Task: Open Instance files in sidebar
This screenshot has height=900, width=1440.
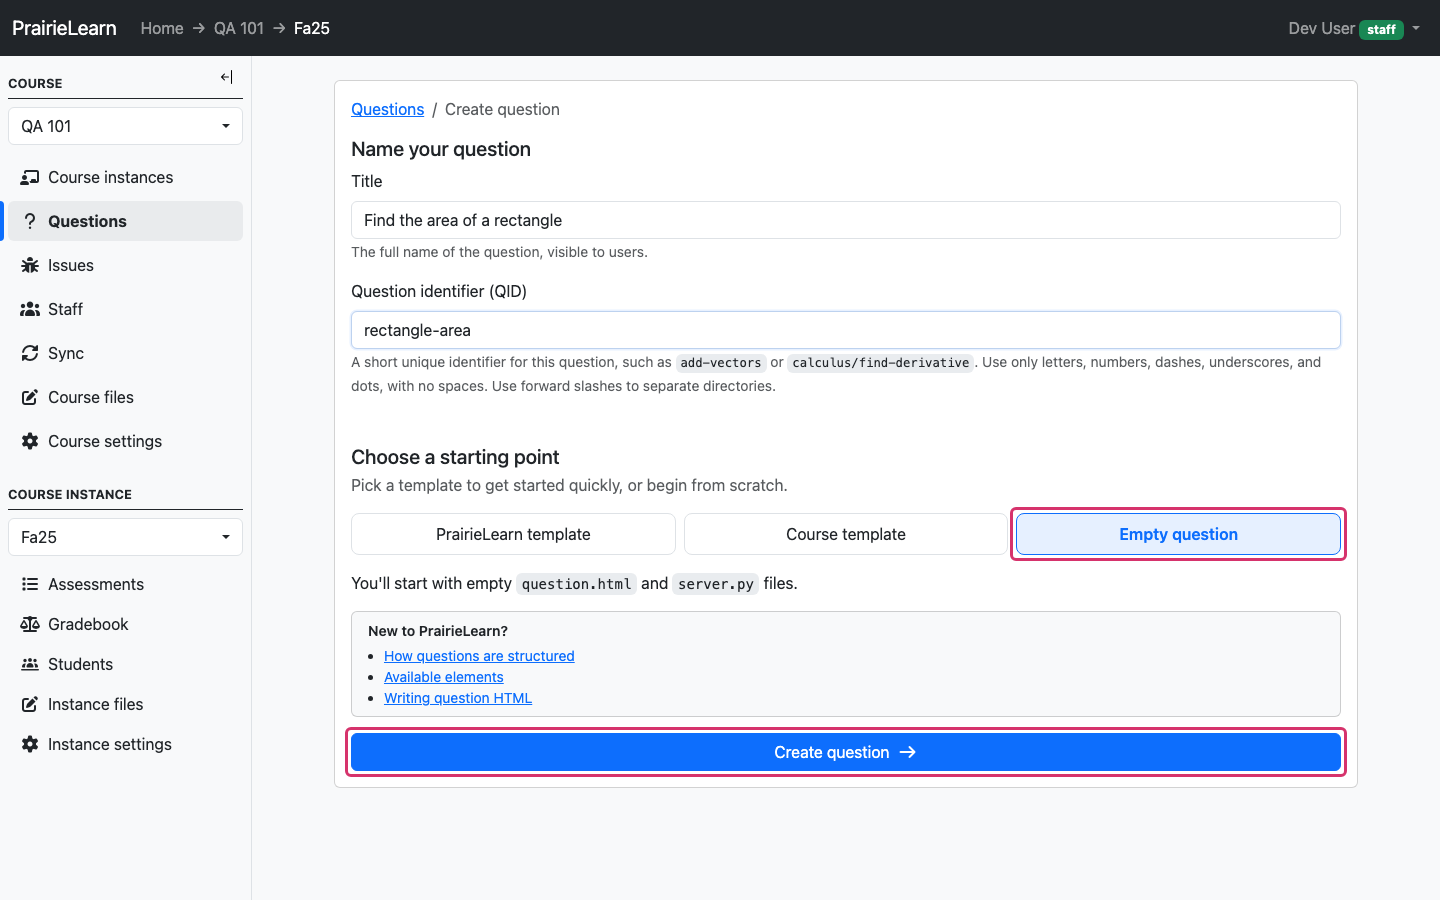Action: coord(125,704)
